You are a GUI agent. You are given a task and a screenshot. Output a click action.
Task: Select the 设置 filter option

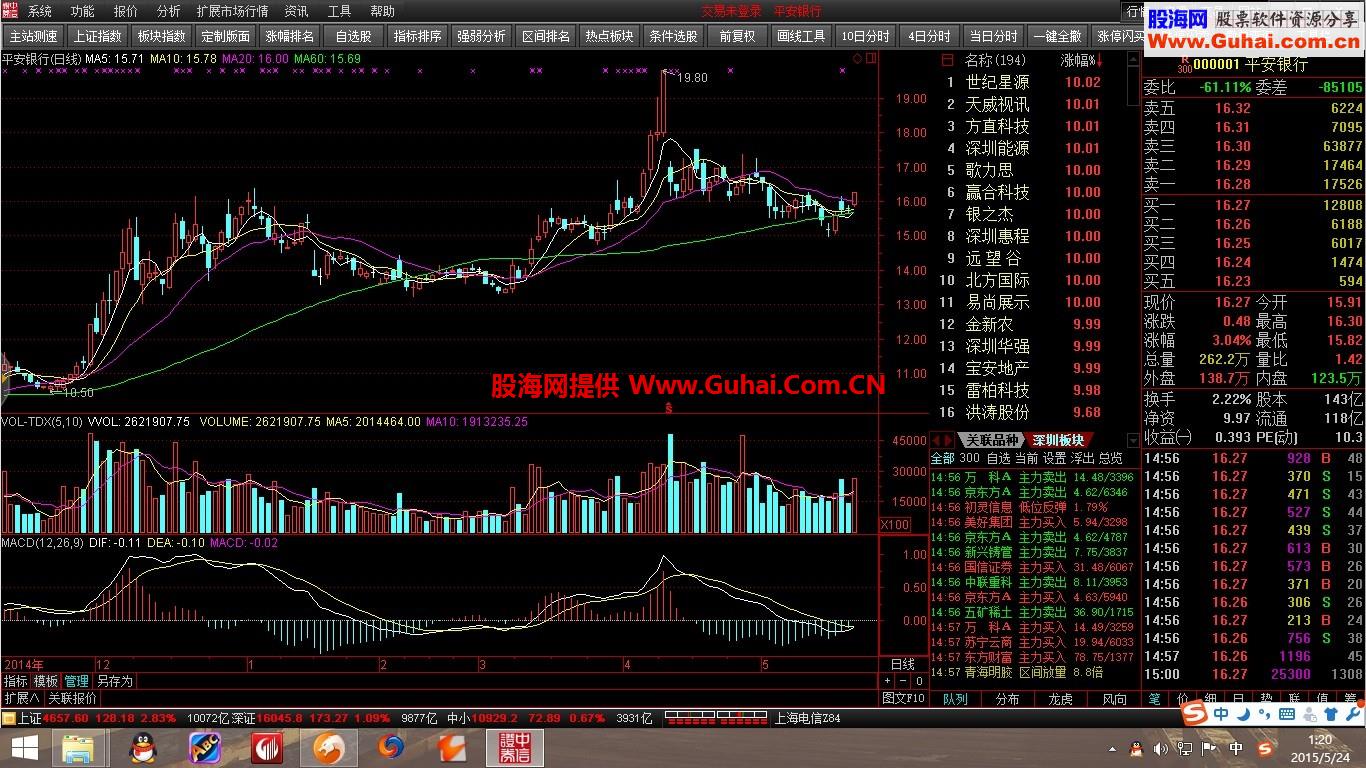tap(1054, 458)
